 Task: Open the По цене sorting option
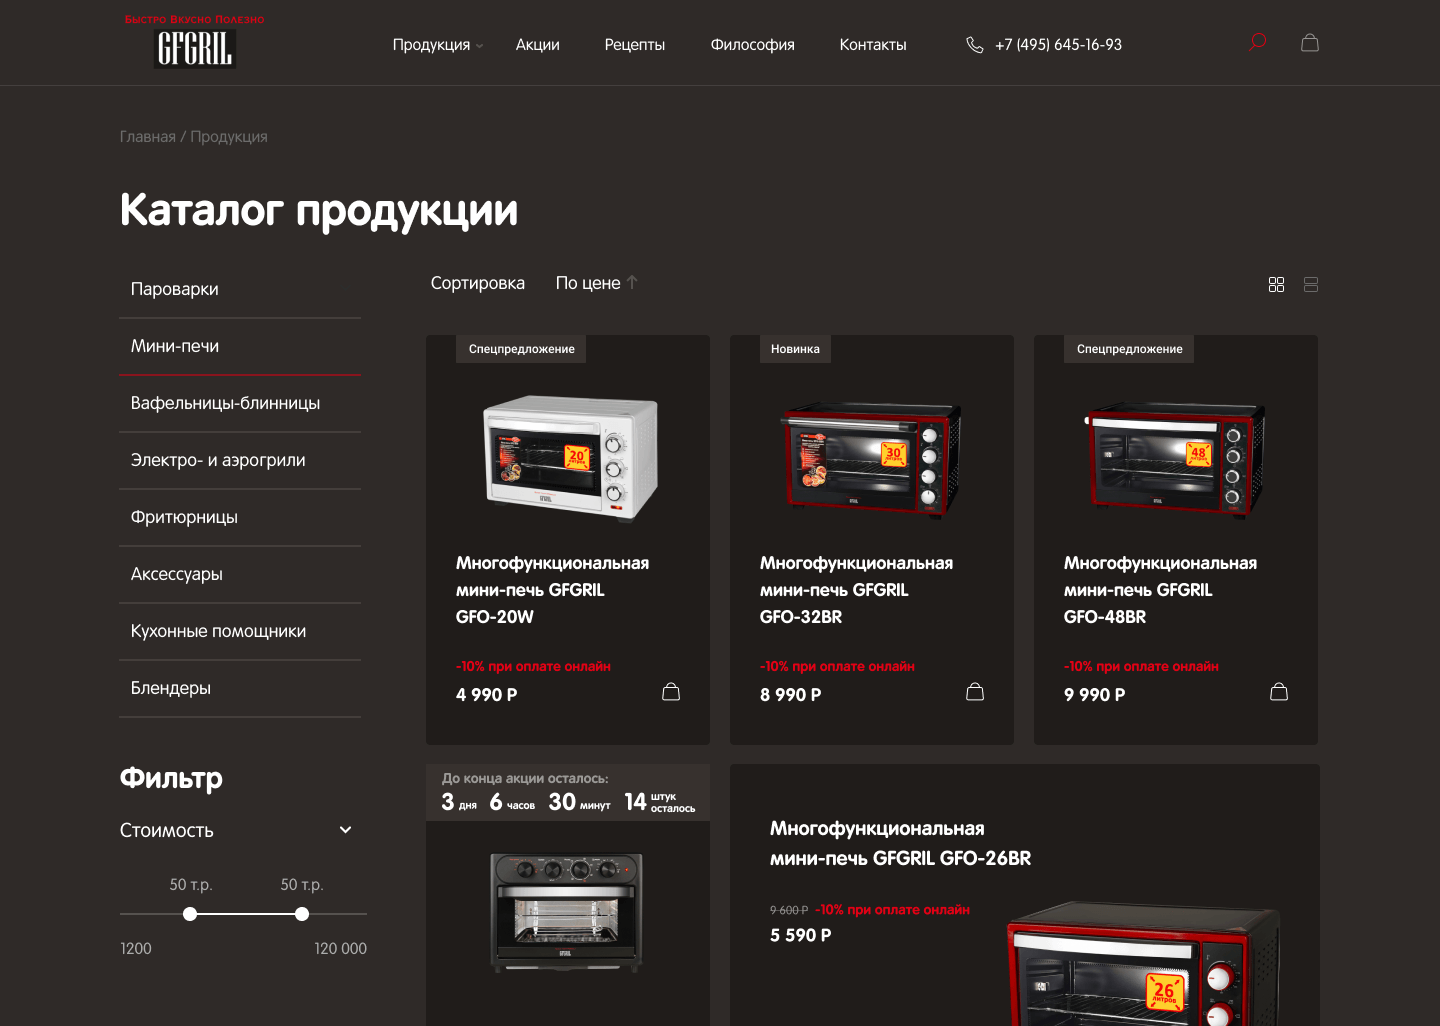tap(588, 283)
